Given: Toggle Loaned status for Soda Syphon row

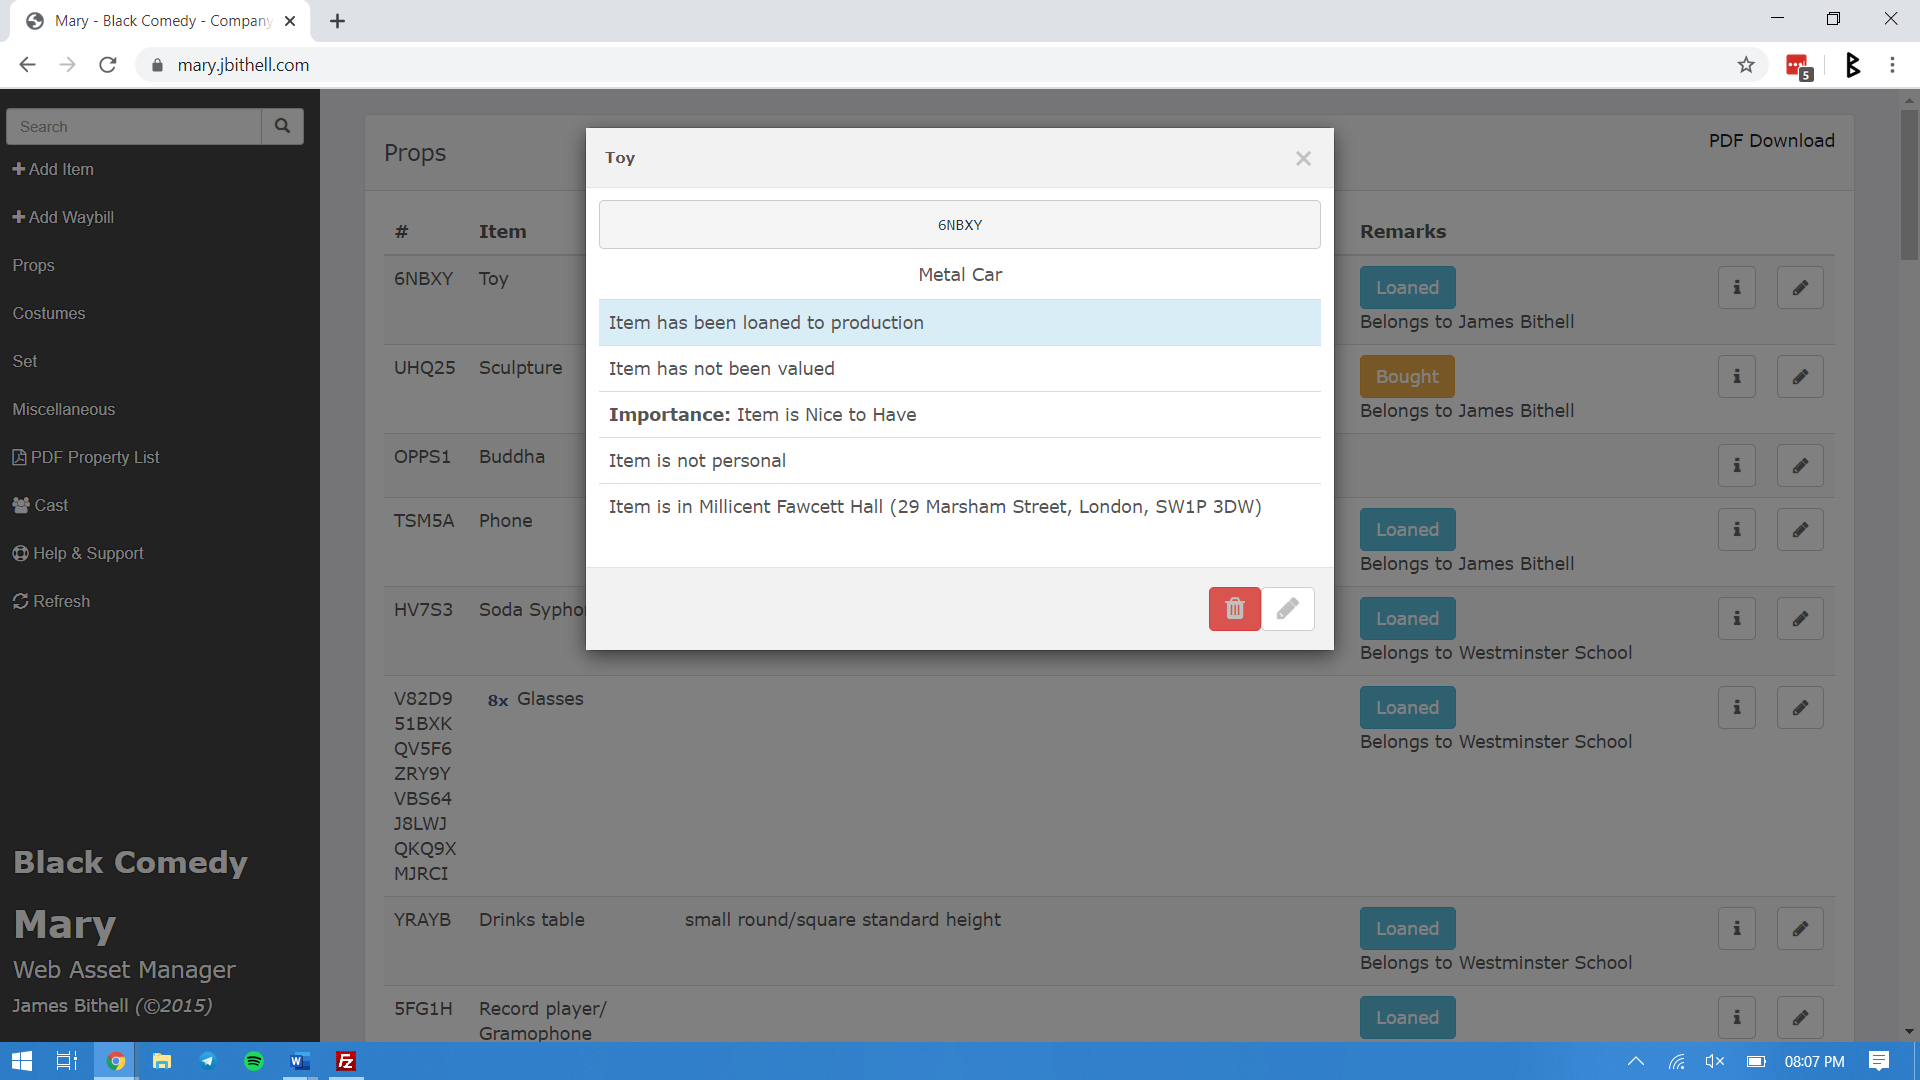Looking at the screenshot, I should (x=1407, y=617).
